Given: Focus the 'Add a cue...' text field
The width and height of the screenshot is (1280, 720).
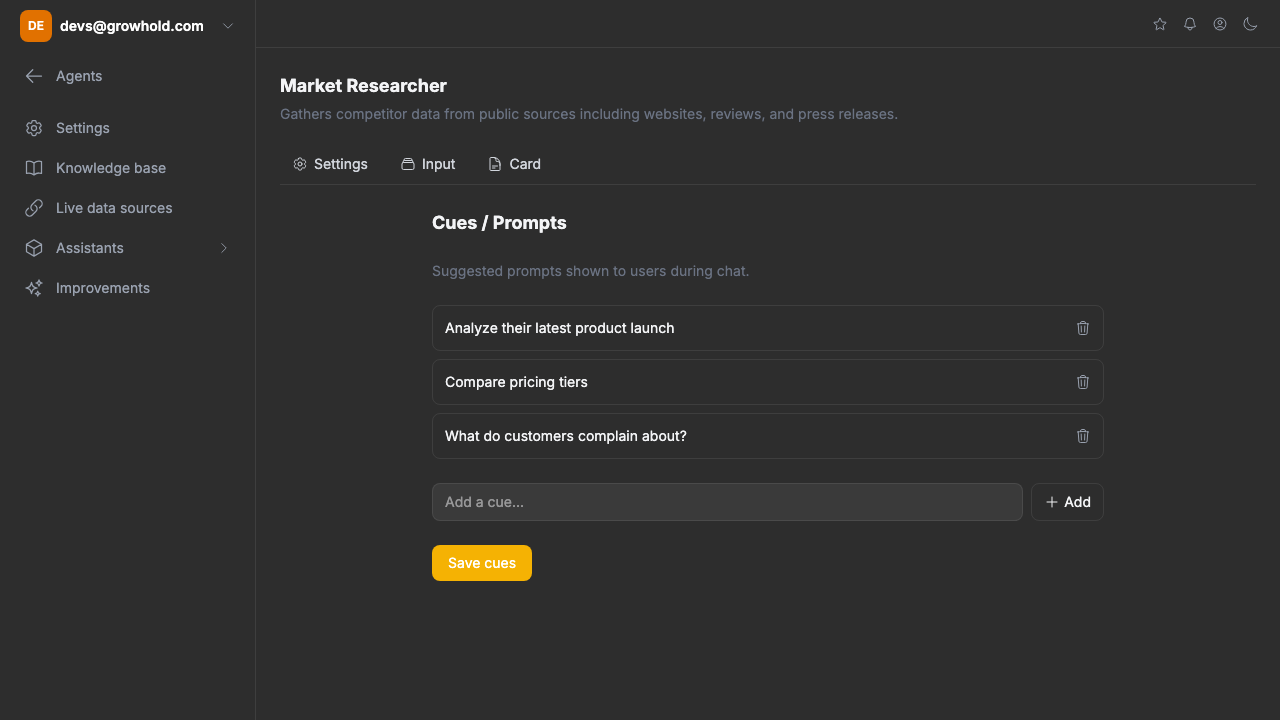Looking at the screenshot, I should (x=727, y=502).
